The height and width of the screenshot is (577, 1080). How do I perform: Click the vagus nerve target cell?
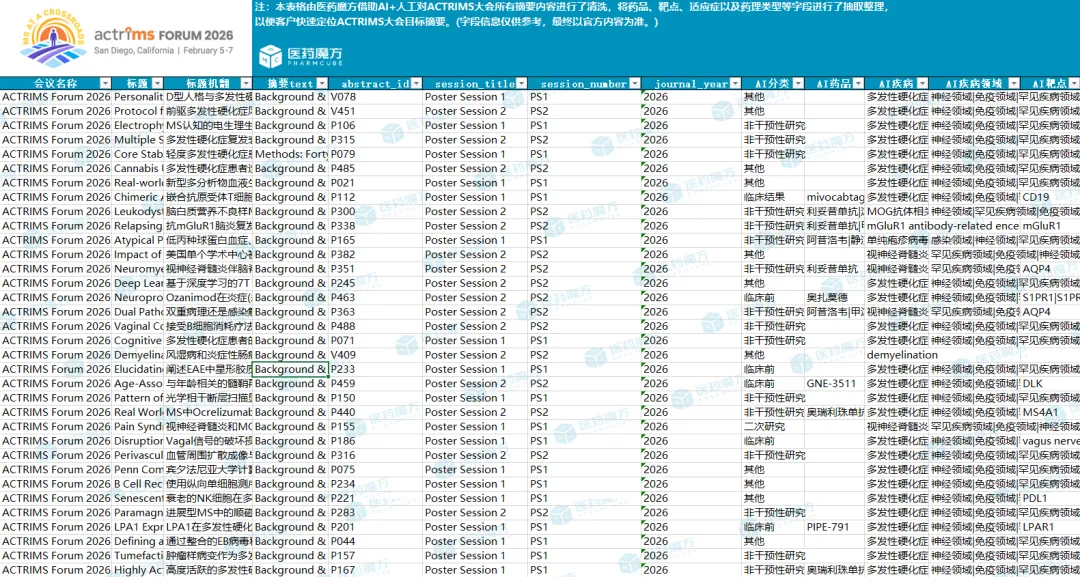[x=1050, y=441]
